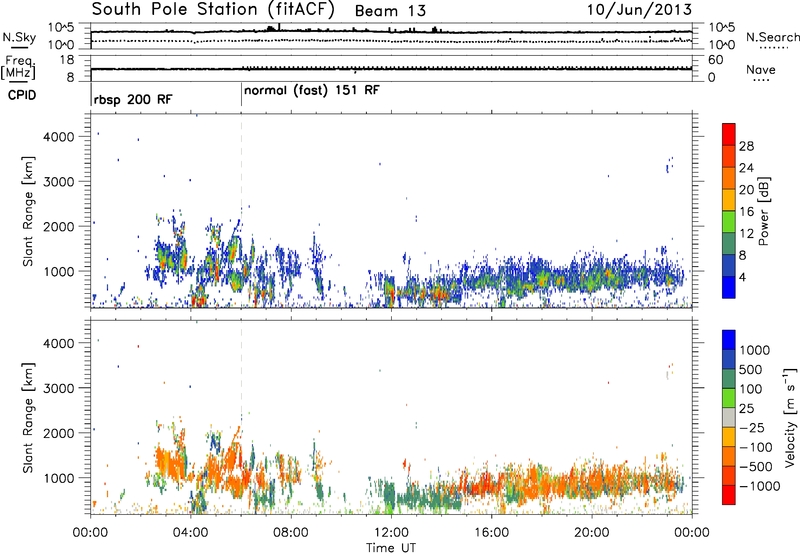Image resolution: width=800 pixels, height=554 pixels.
Task: Click the '4000' tick on the power plot
Action: pos(58,137)
